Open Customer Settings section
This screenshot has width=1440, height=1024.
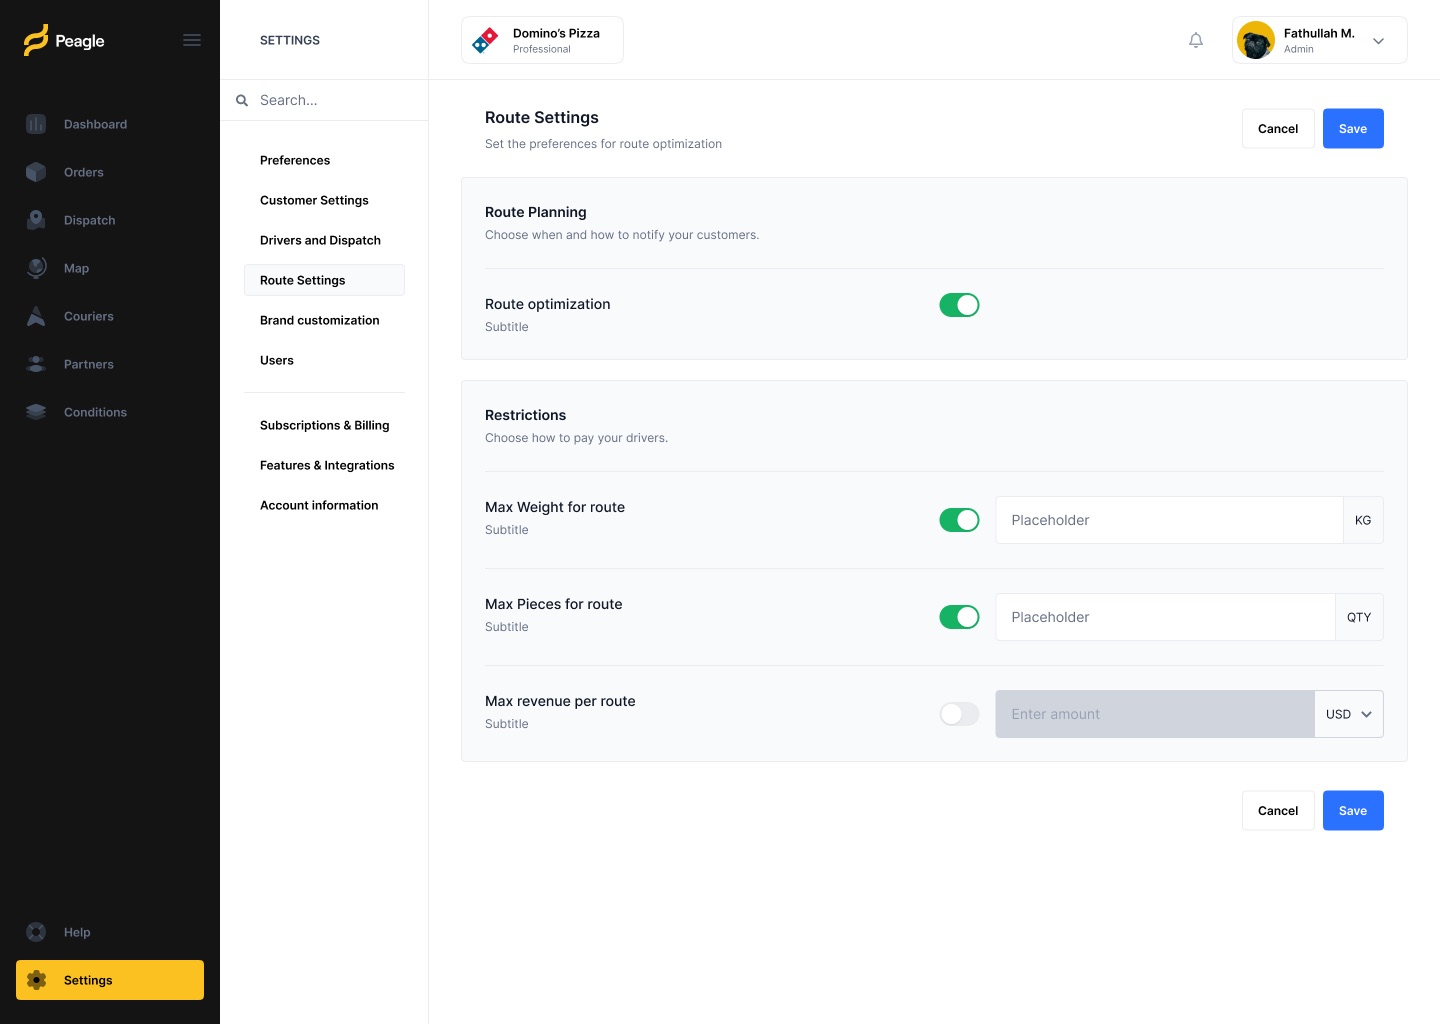pos(314,200)
